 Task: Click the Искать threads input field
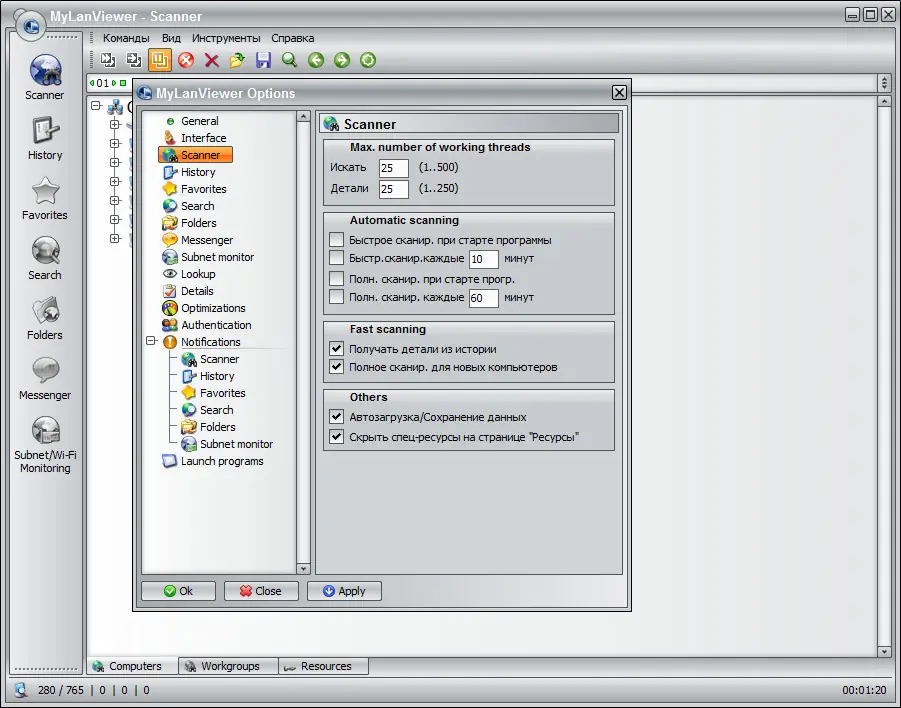[394, 168]
